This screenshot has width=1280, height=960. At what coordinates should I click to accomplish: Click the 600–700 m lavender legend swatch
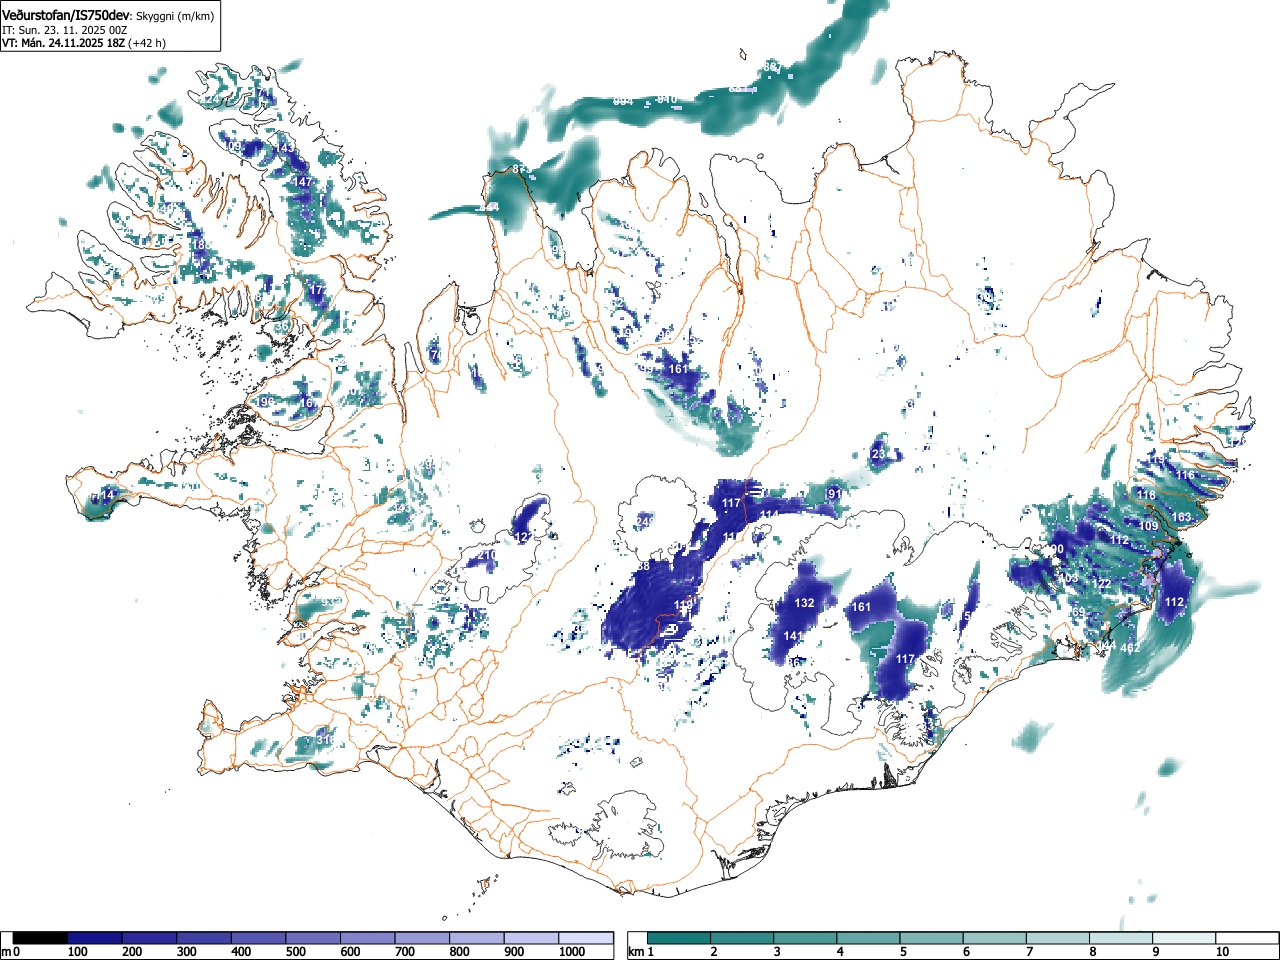click(368, 938)
